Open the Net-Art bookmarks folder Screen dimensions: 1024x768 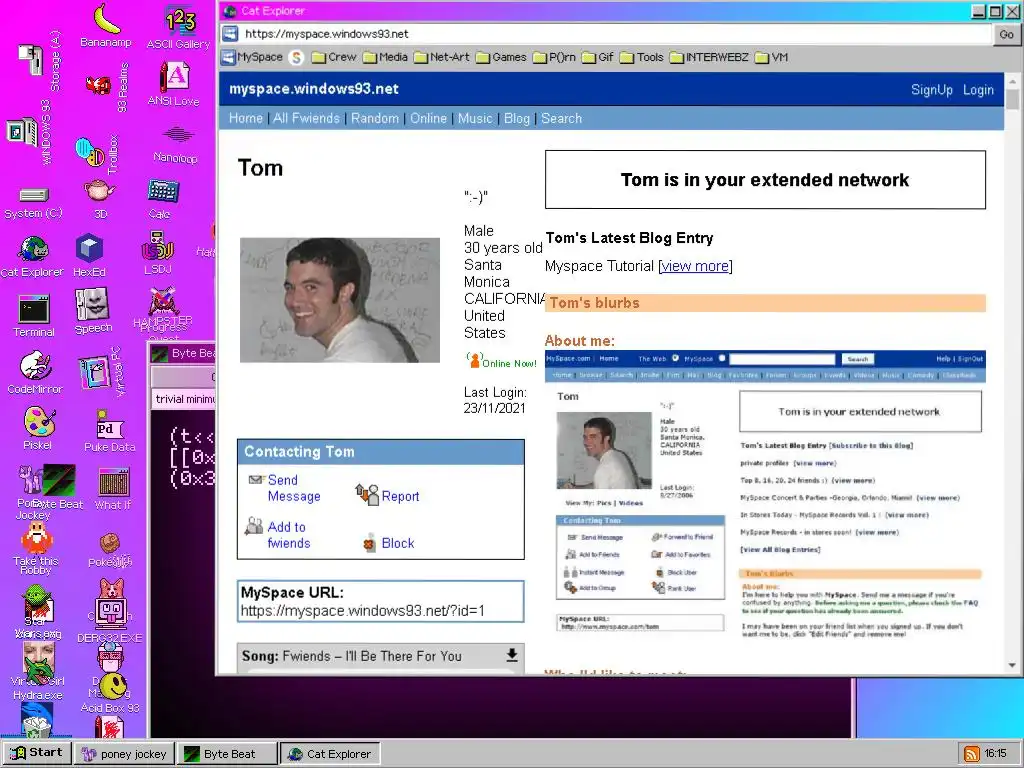441,57
